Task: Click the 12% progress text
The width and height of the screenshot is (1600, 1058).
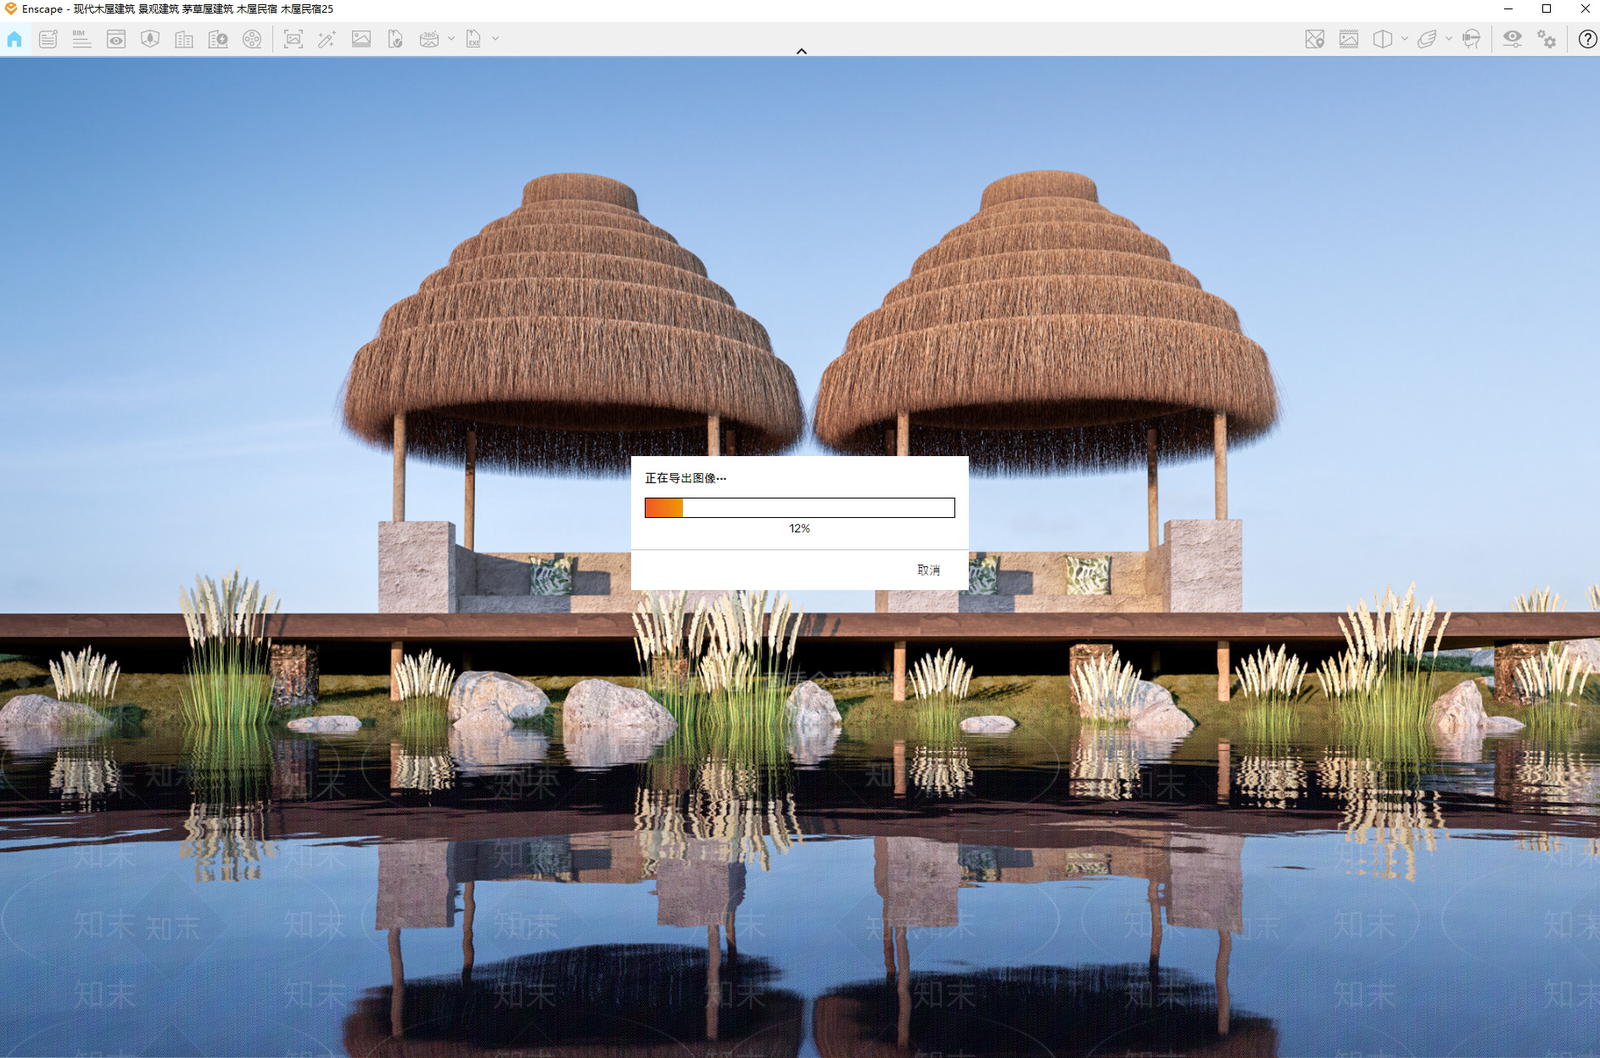Action: tap(799, 529)
